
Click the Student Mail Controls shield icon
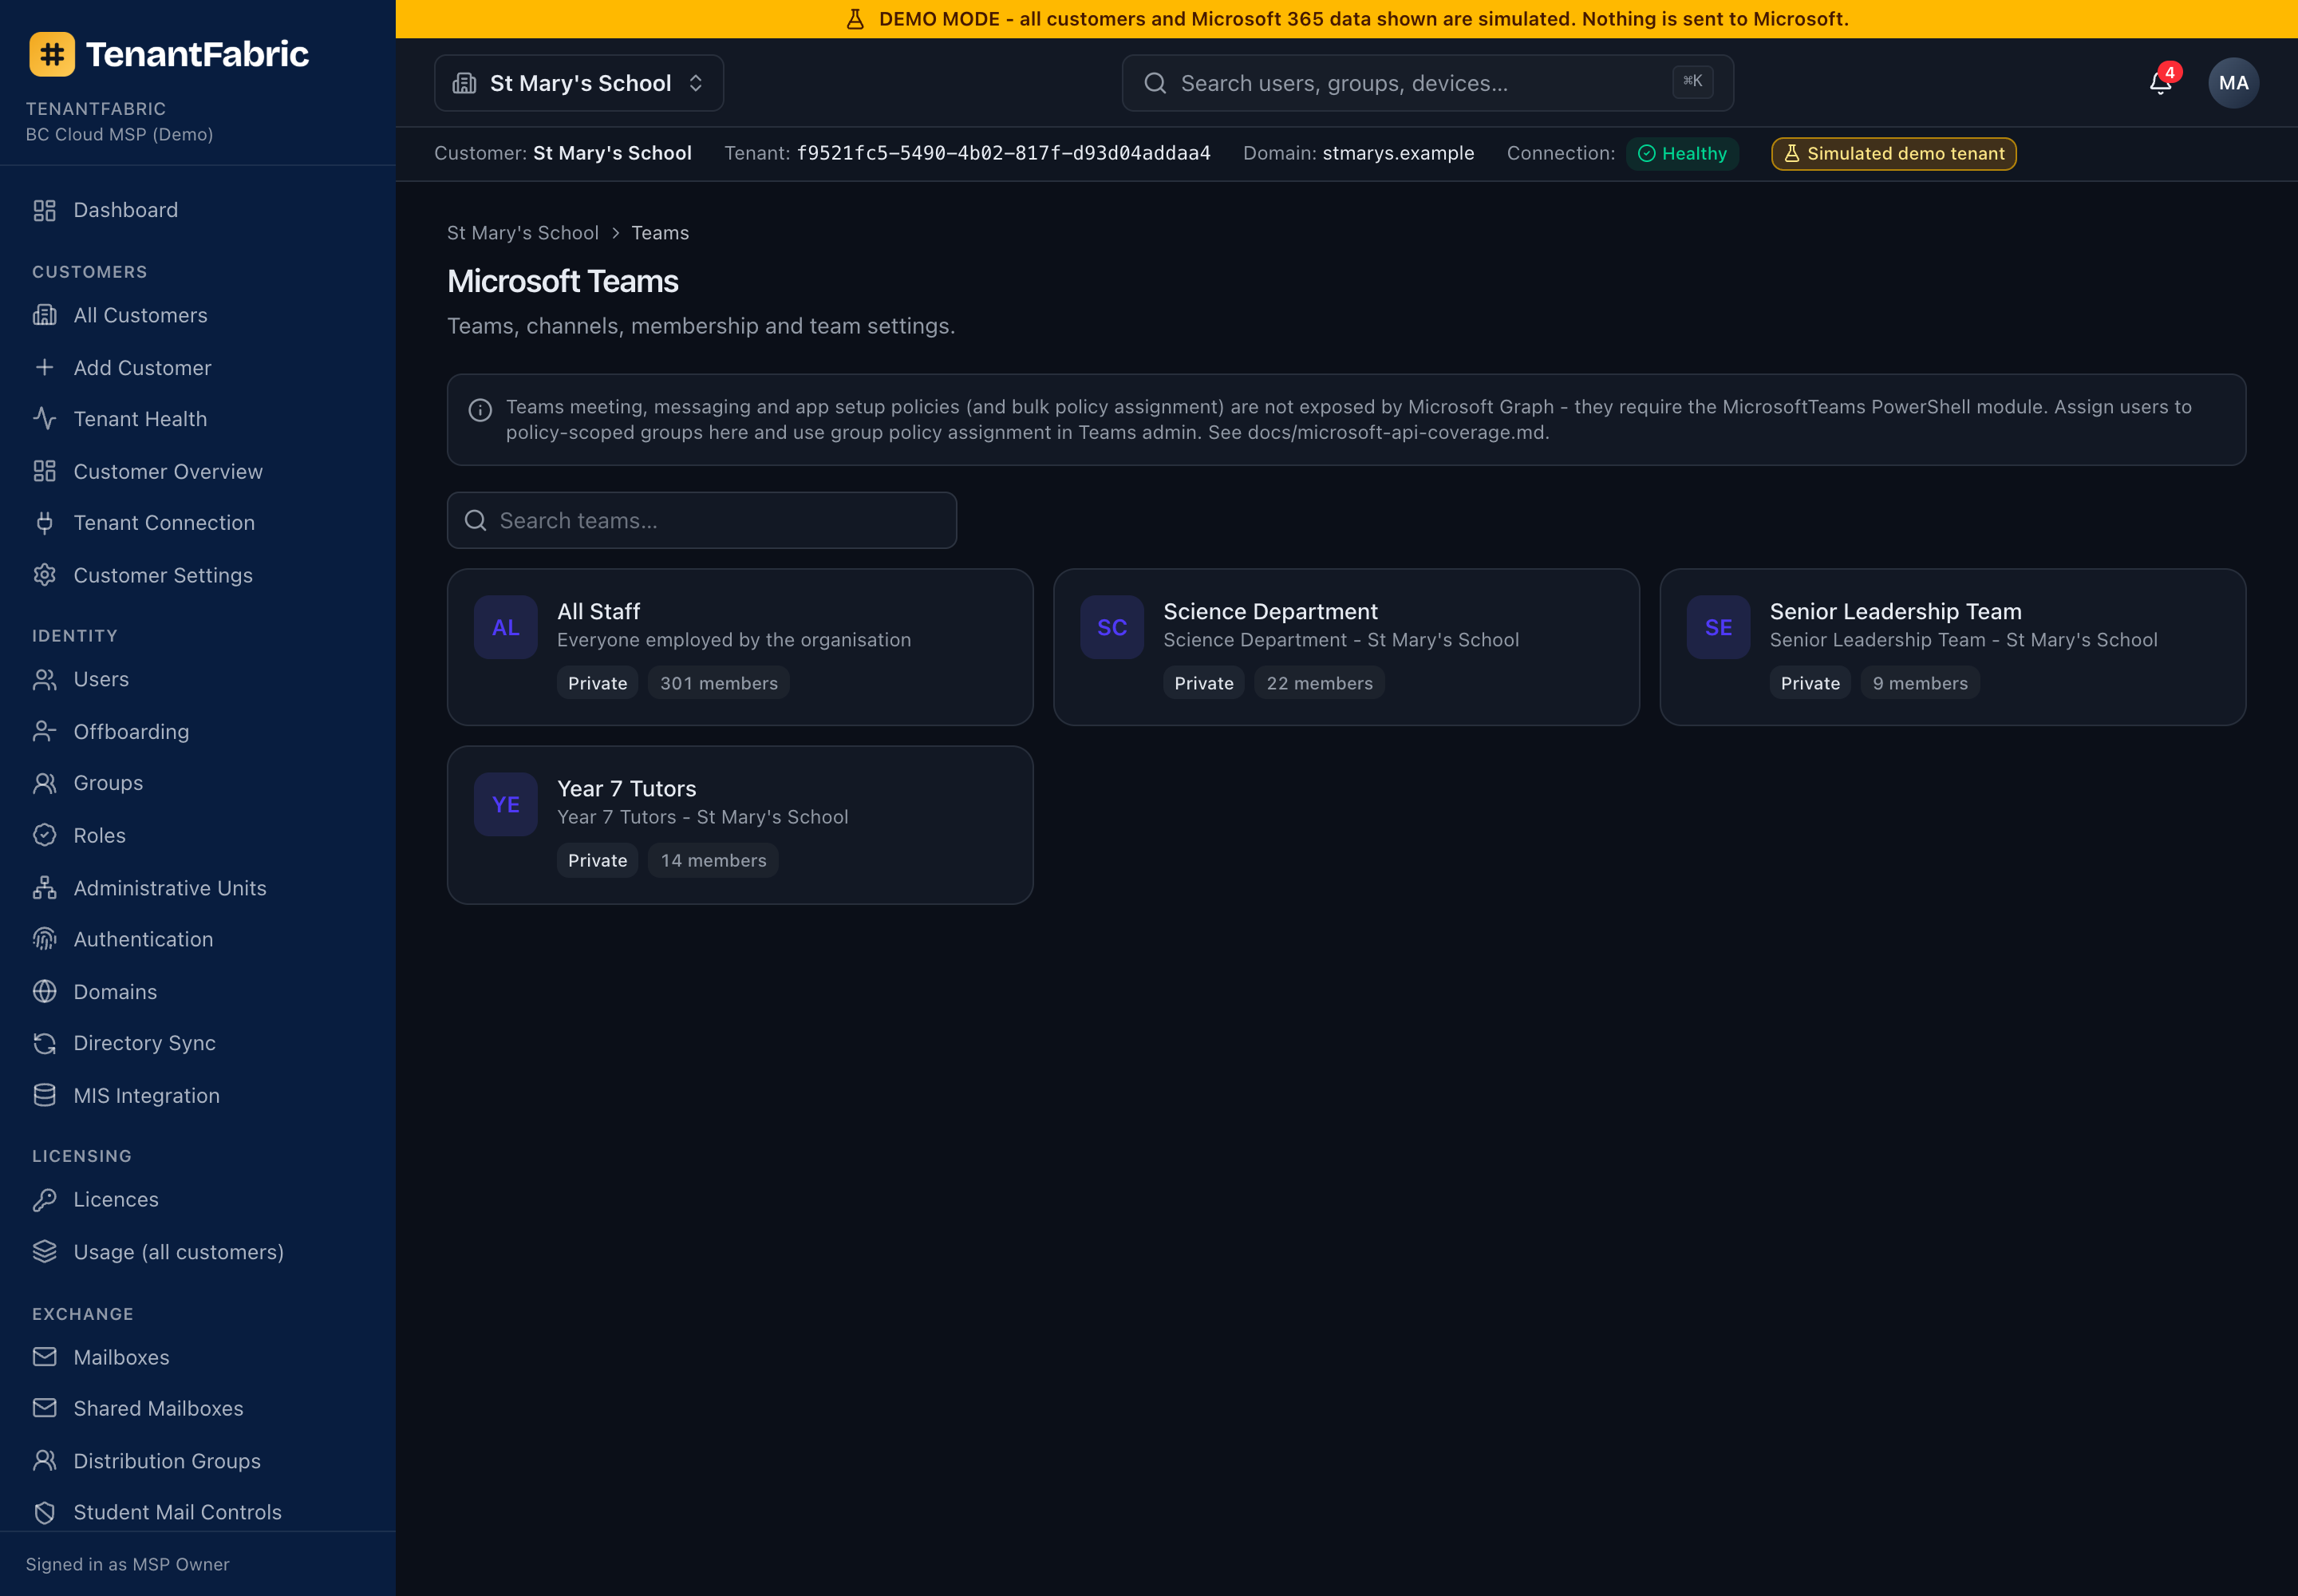[45, 1512]
